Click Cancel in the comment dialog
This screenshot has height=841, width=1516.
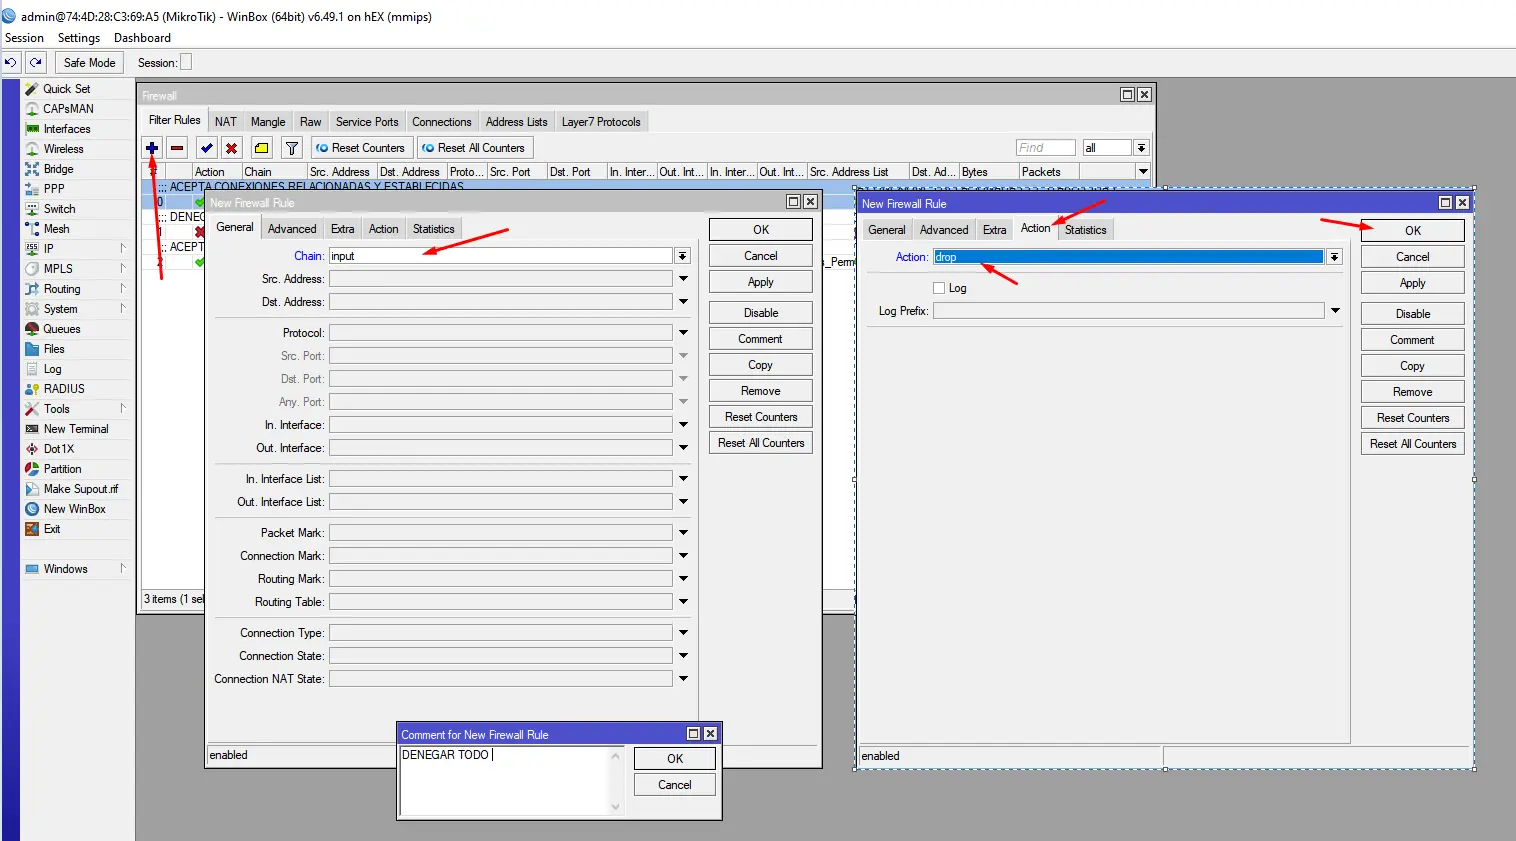coord(675,785)
